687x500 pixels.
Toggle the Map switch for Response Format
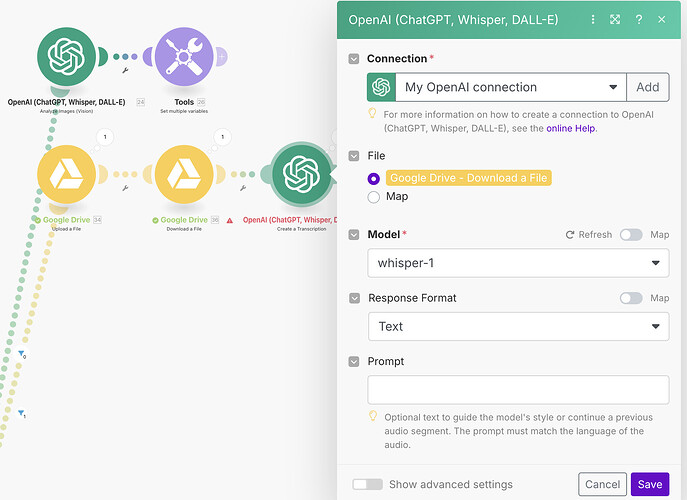pyautogui.click(x=631, y=298)
